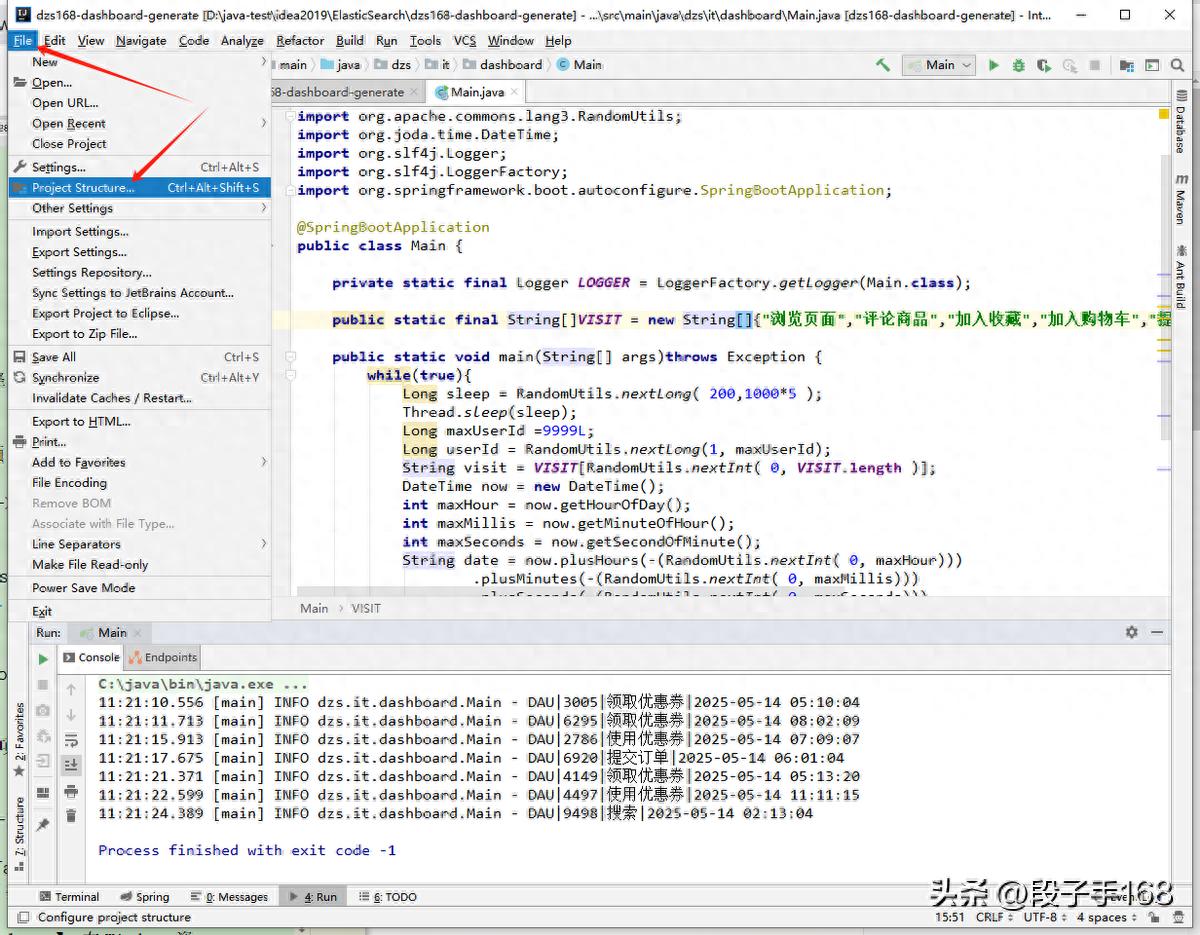Expand the Line Separators submenu

[139, 544]
